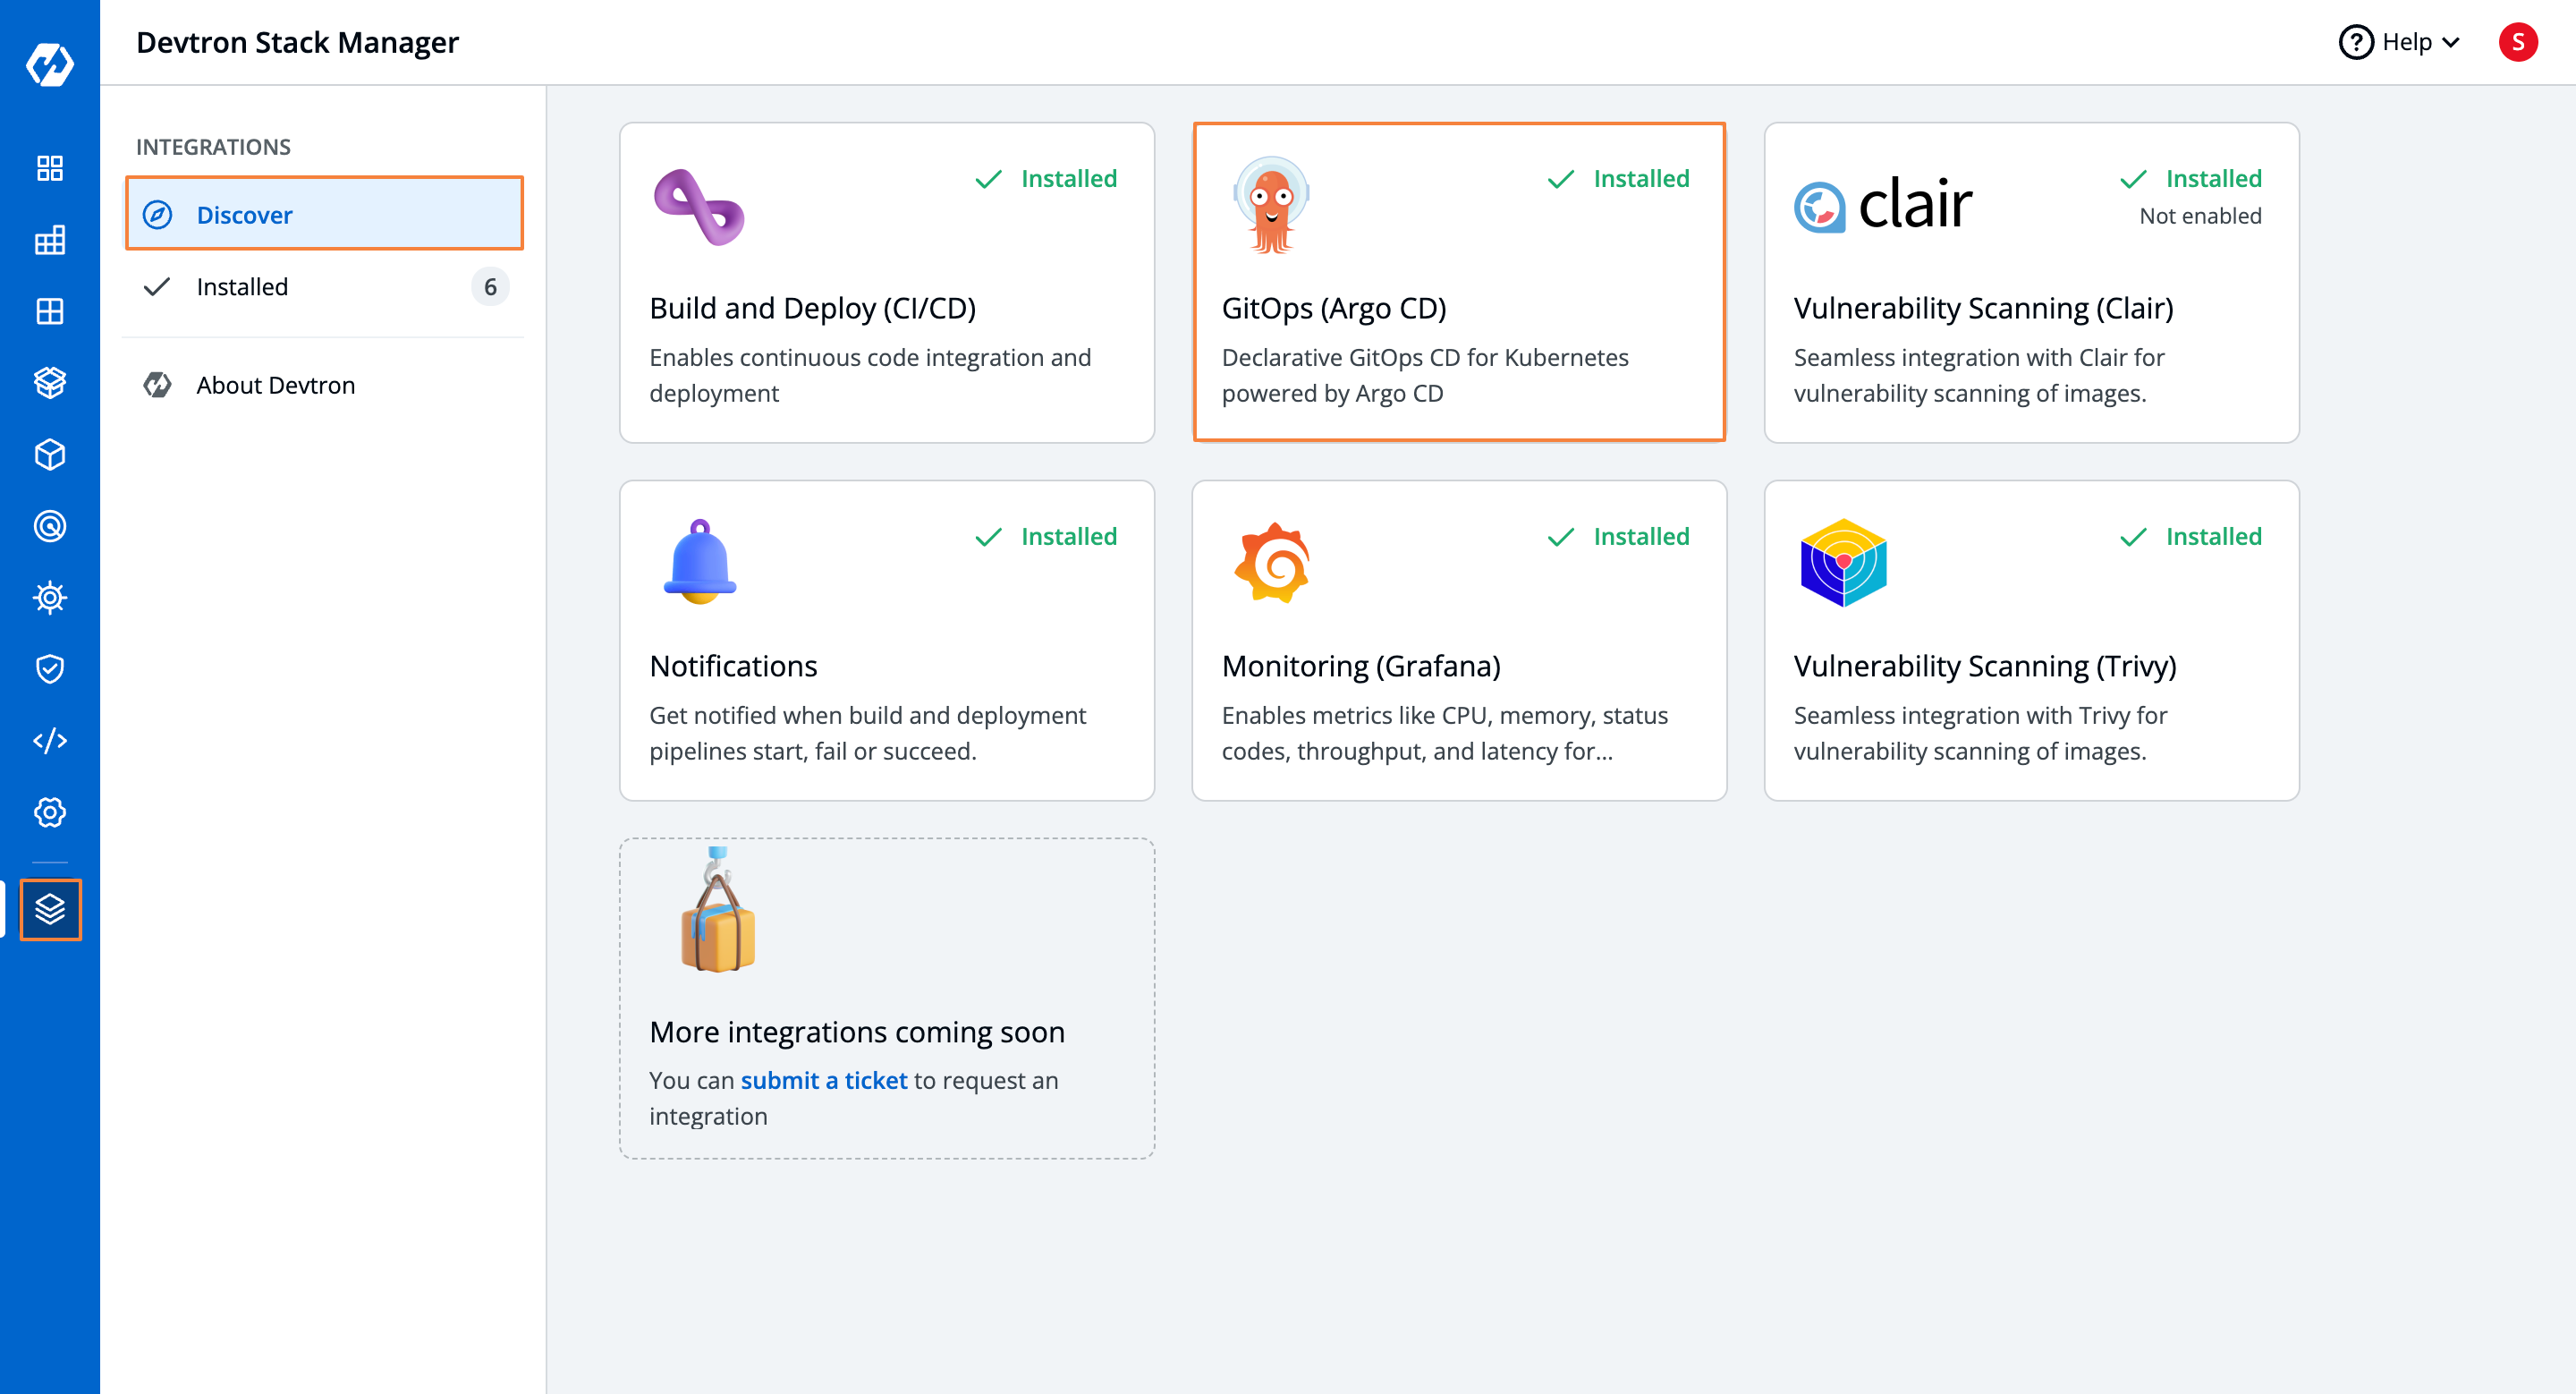Viewport: 2576px width, 1394px height.
Task: Click the Installed count badge showing 6
Action: [x=491, y=286]
